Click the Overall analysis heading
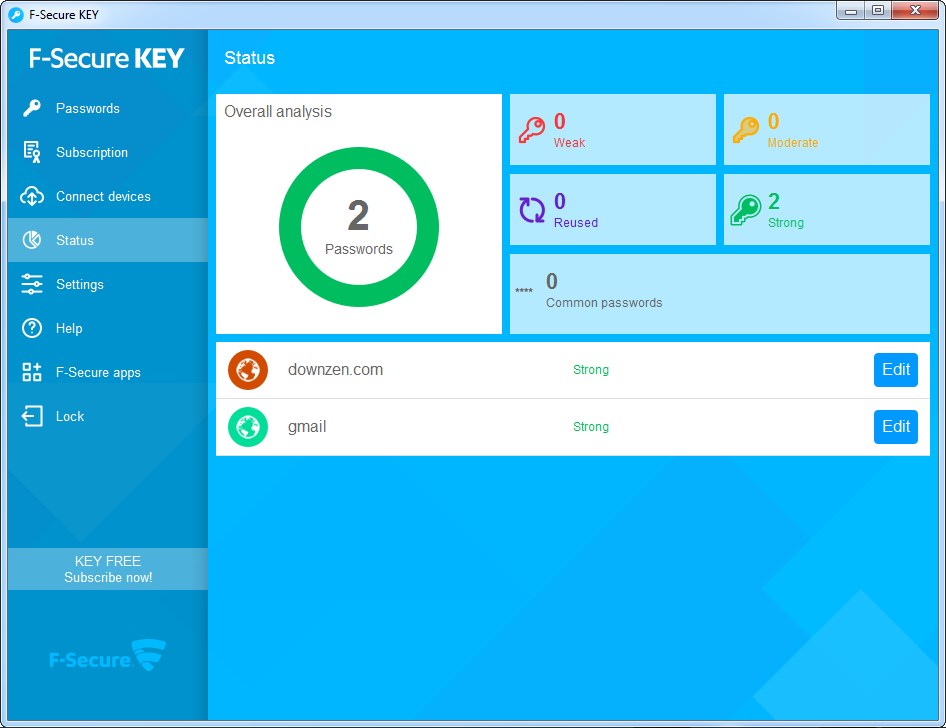The image size is (946, 728). [x=278, y=112]
